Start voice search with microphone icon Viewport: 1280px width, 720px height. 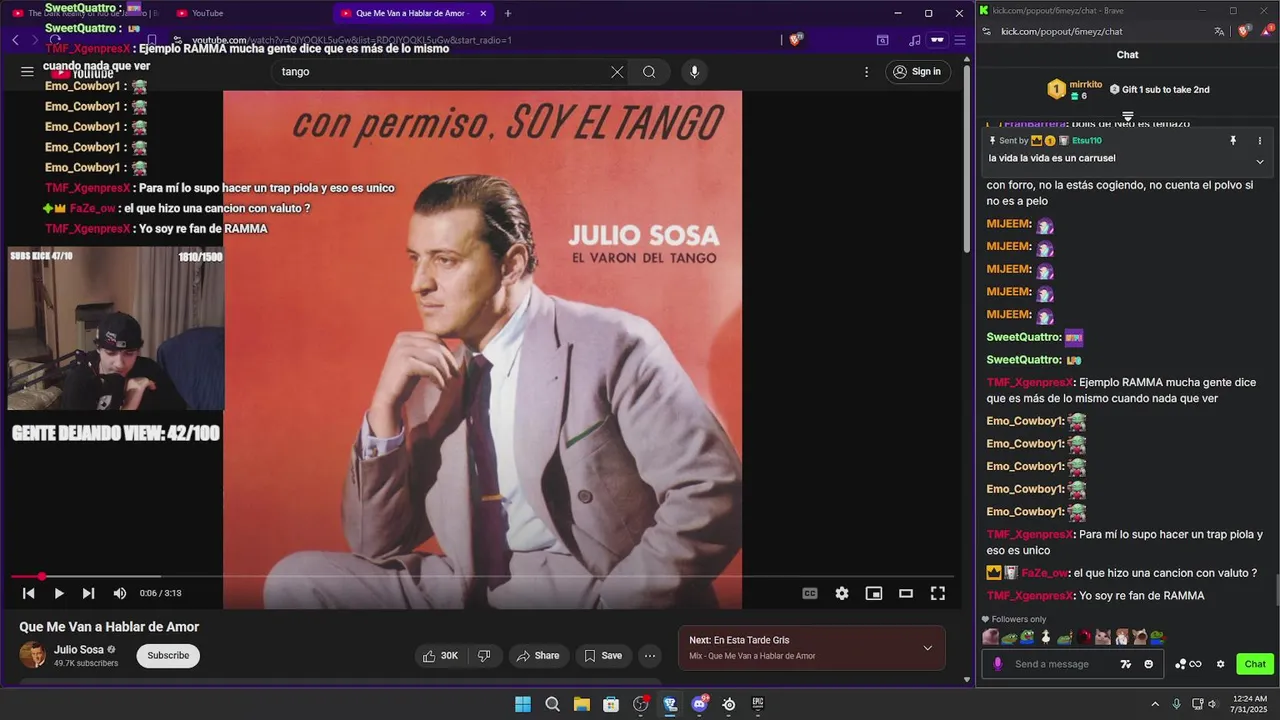click(x=694, y=72)
